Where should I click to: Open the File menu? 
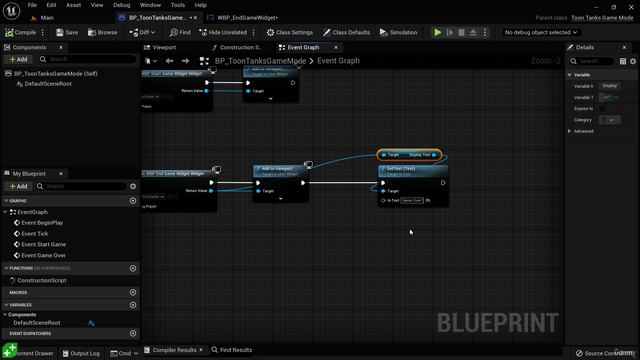(x=32, y=5)
